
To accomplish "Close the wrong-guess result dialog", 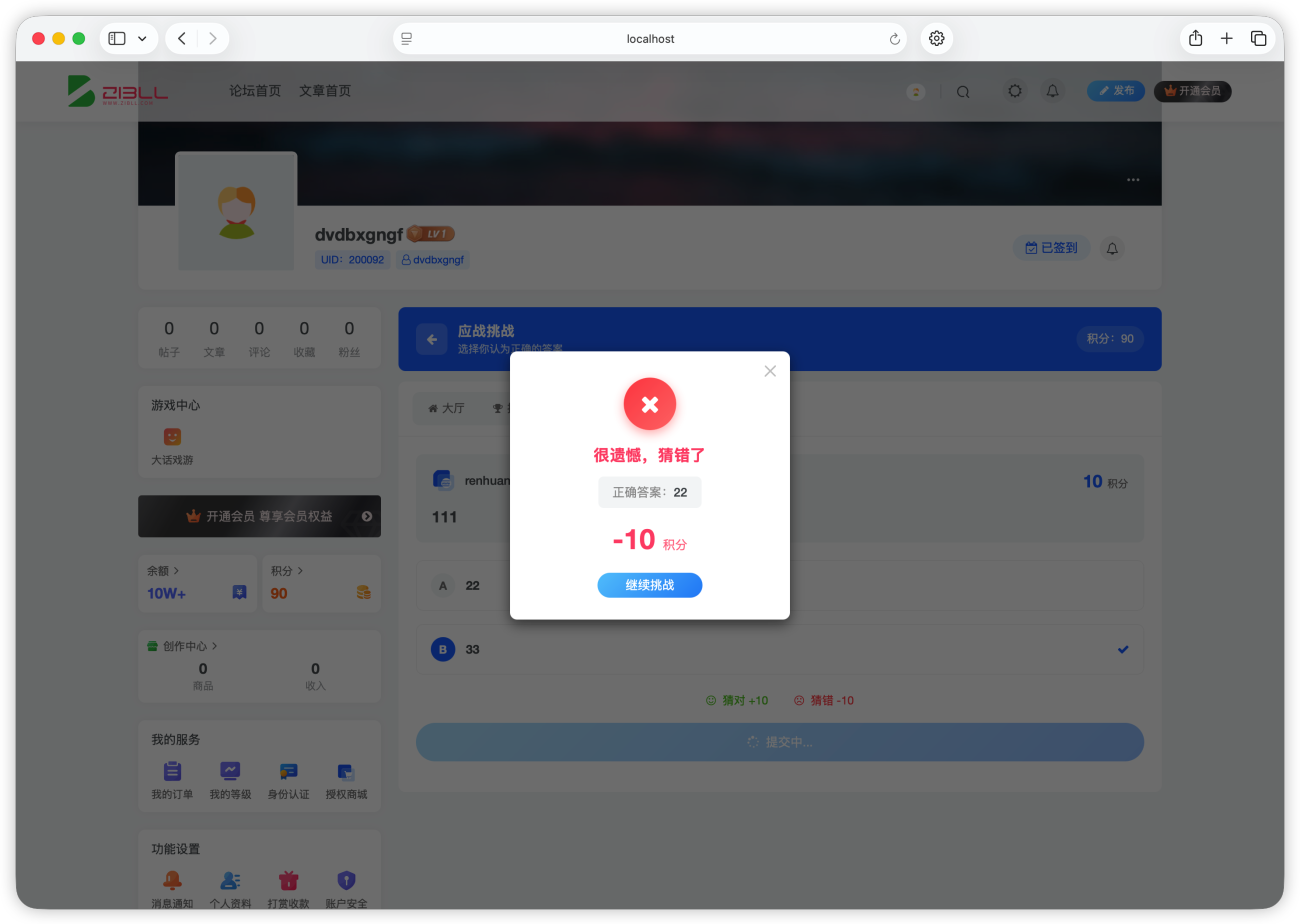I will (770, 371).
